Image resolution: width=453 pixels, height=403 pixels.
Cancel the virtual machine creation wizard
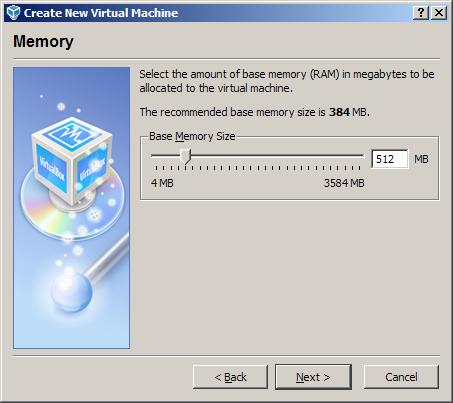[x=401, y=377]
